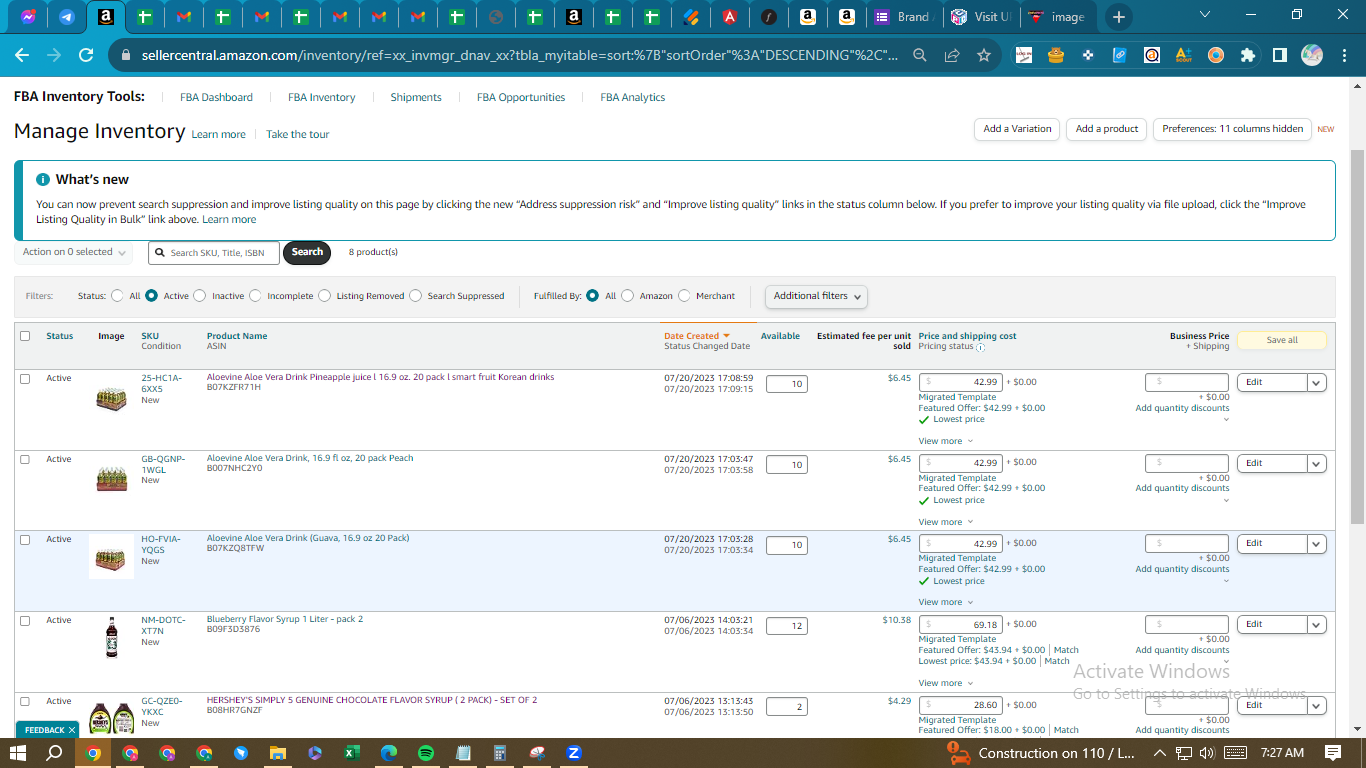1366x768 pixels.
Task: Expand View more for the Pineapple juice row
Action: click(945, 441)
